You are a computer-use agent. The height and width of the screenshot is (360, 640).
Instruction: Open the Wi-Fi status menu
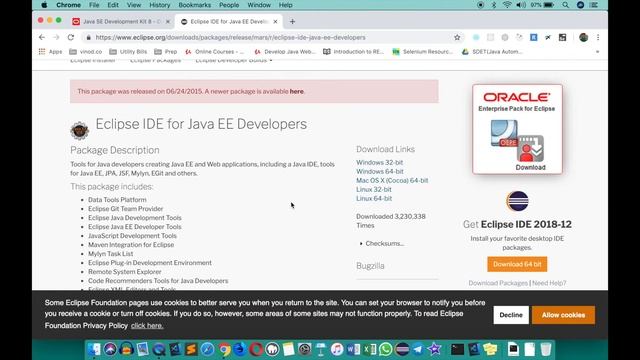tap(507, 5)
